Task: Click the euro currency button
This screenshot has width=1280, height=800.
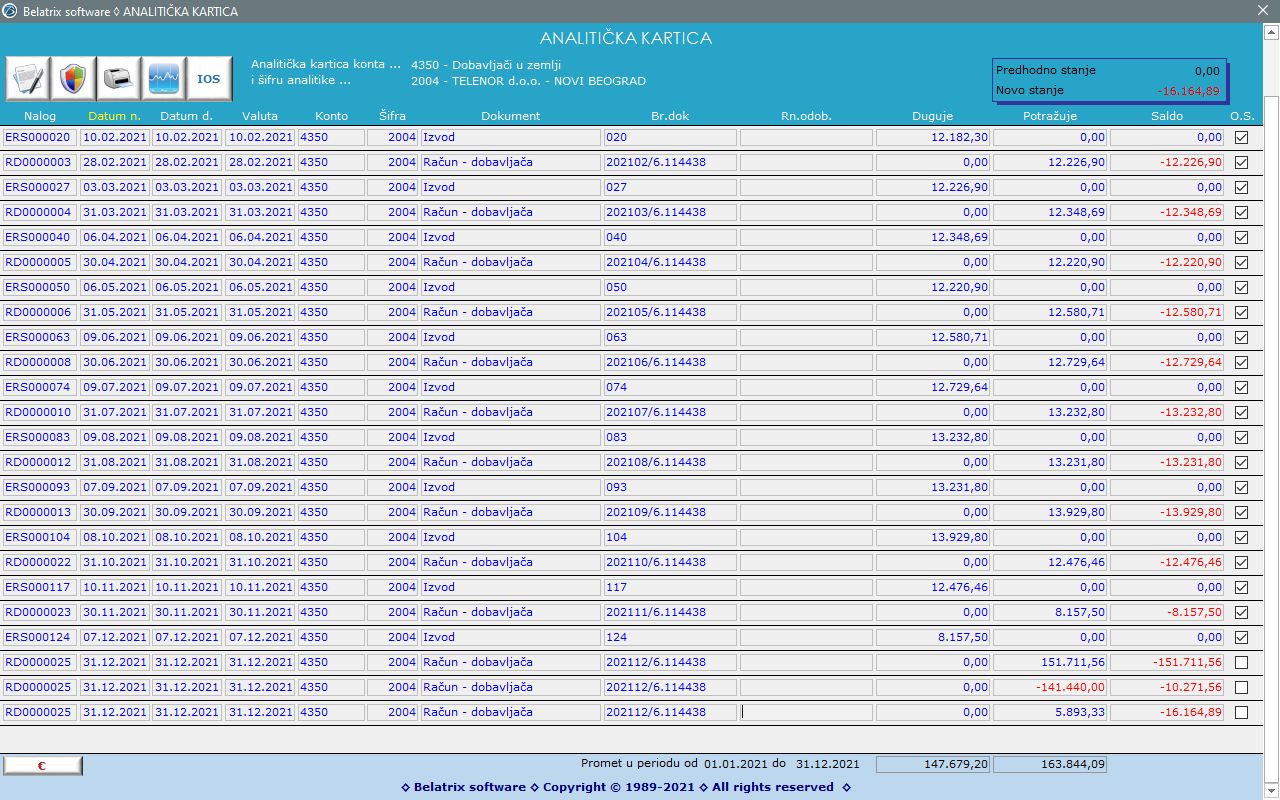Action: click(43, 765)
